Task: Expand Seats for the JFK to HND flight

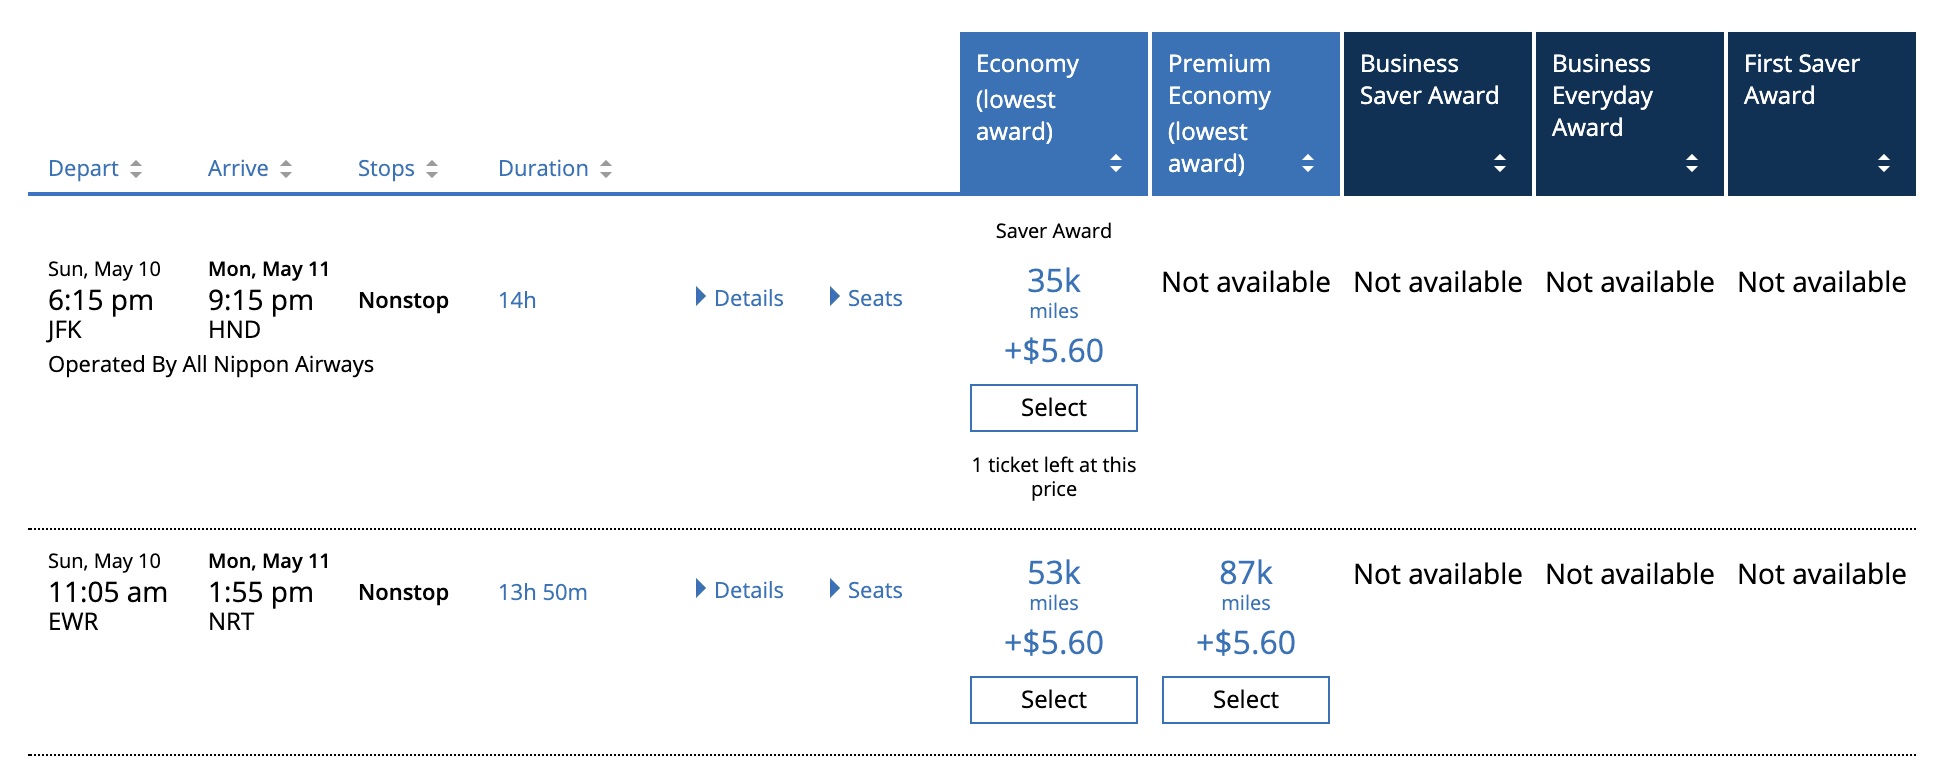Action: [x=866, y=298]
